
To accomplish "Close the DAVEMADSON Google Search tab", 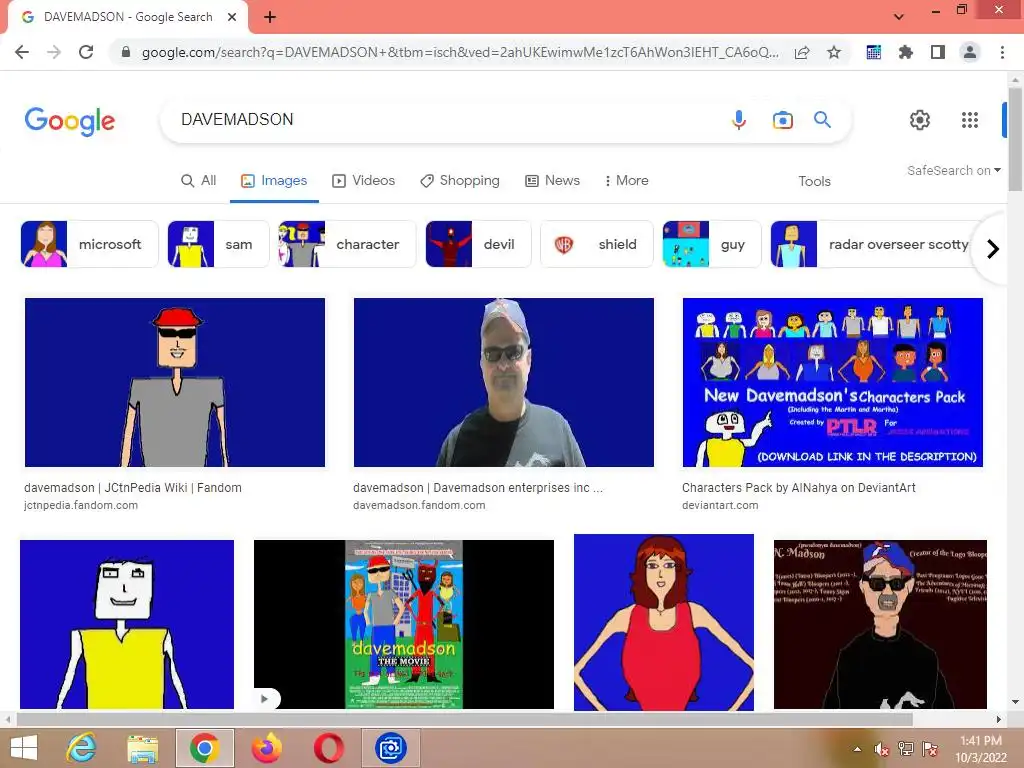I will tap(232, 17).
